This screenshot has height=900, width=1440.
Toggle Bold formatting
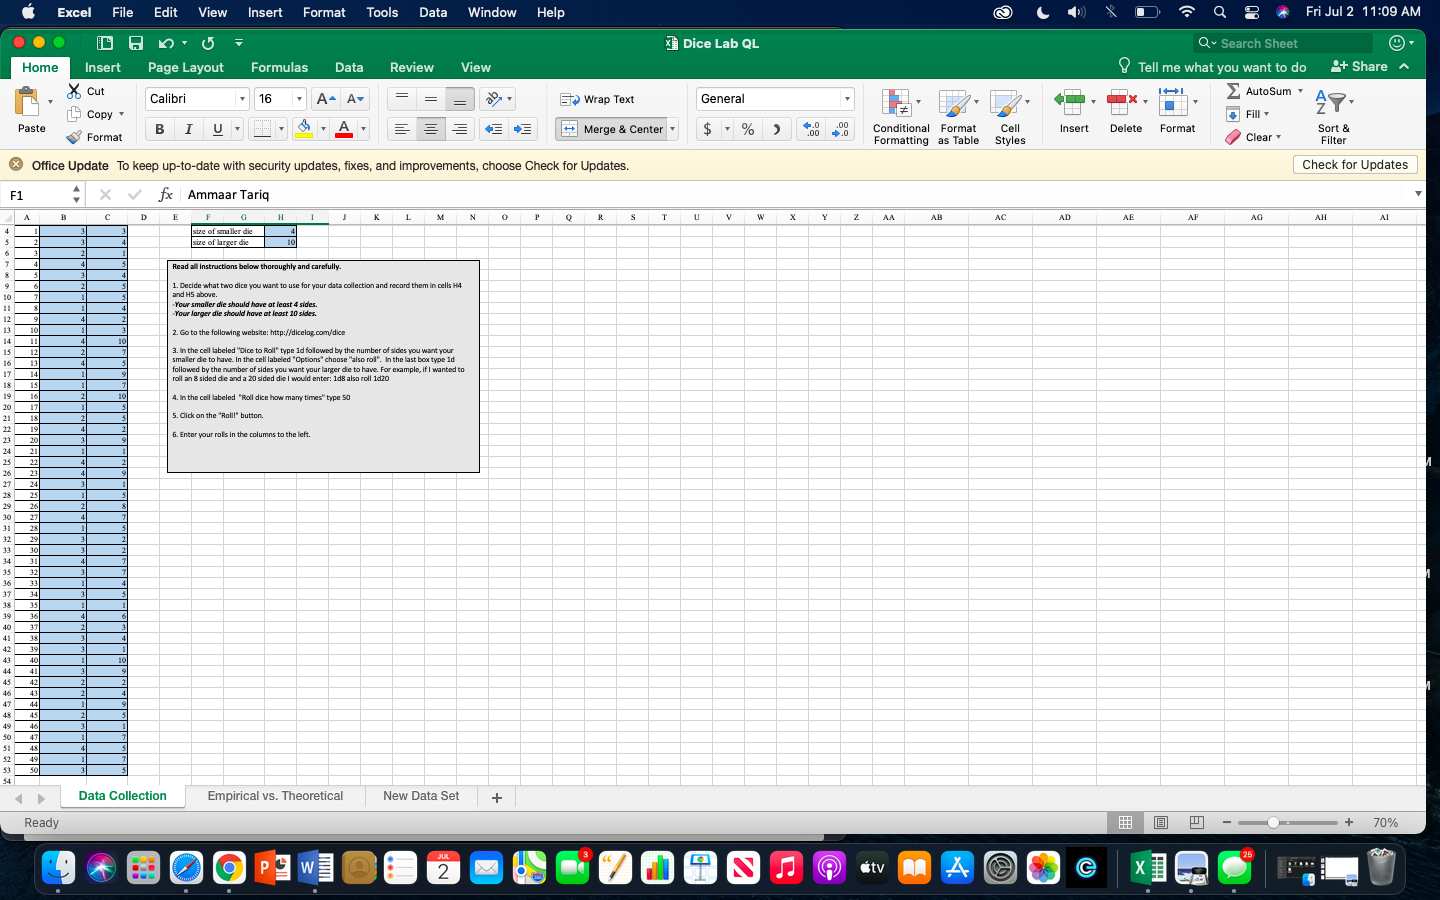[159, 129]
